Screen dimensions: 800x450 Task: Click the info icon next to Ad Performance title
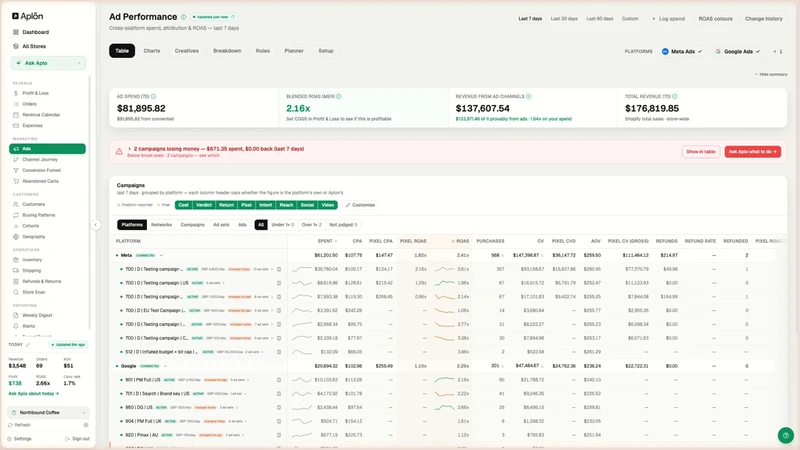[x=184, y=17]
